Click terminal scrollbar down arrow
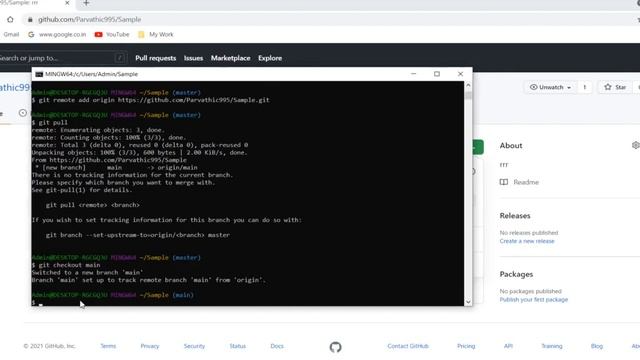Image resolution: width=640 pixels, height=360 pixels. coord(468,302)
